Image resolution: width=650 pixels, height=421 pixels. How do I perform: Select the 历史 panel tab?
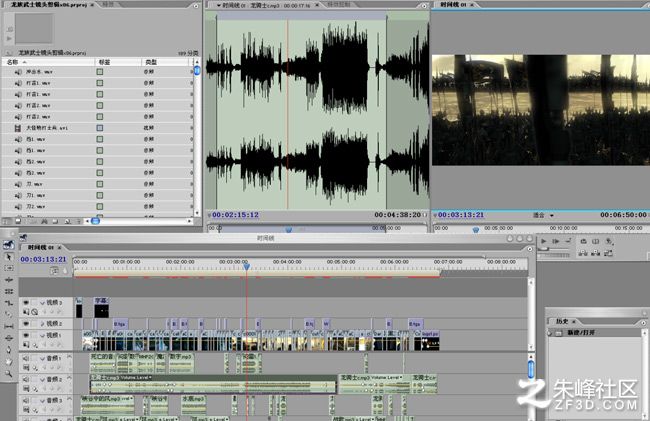pos(561,321)
